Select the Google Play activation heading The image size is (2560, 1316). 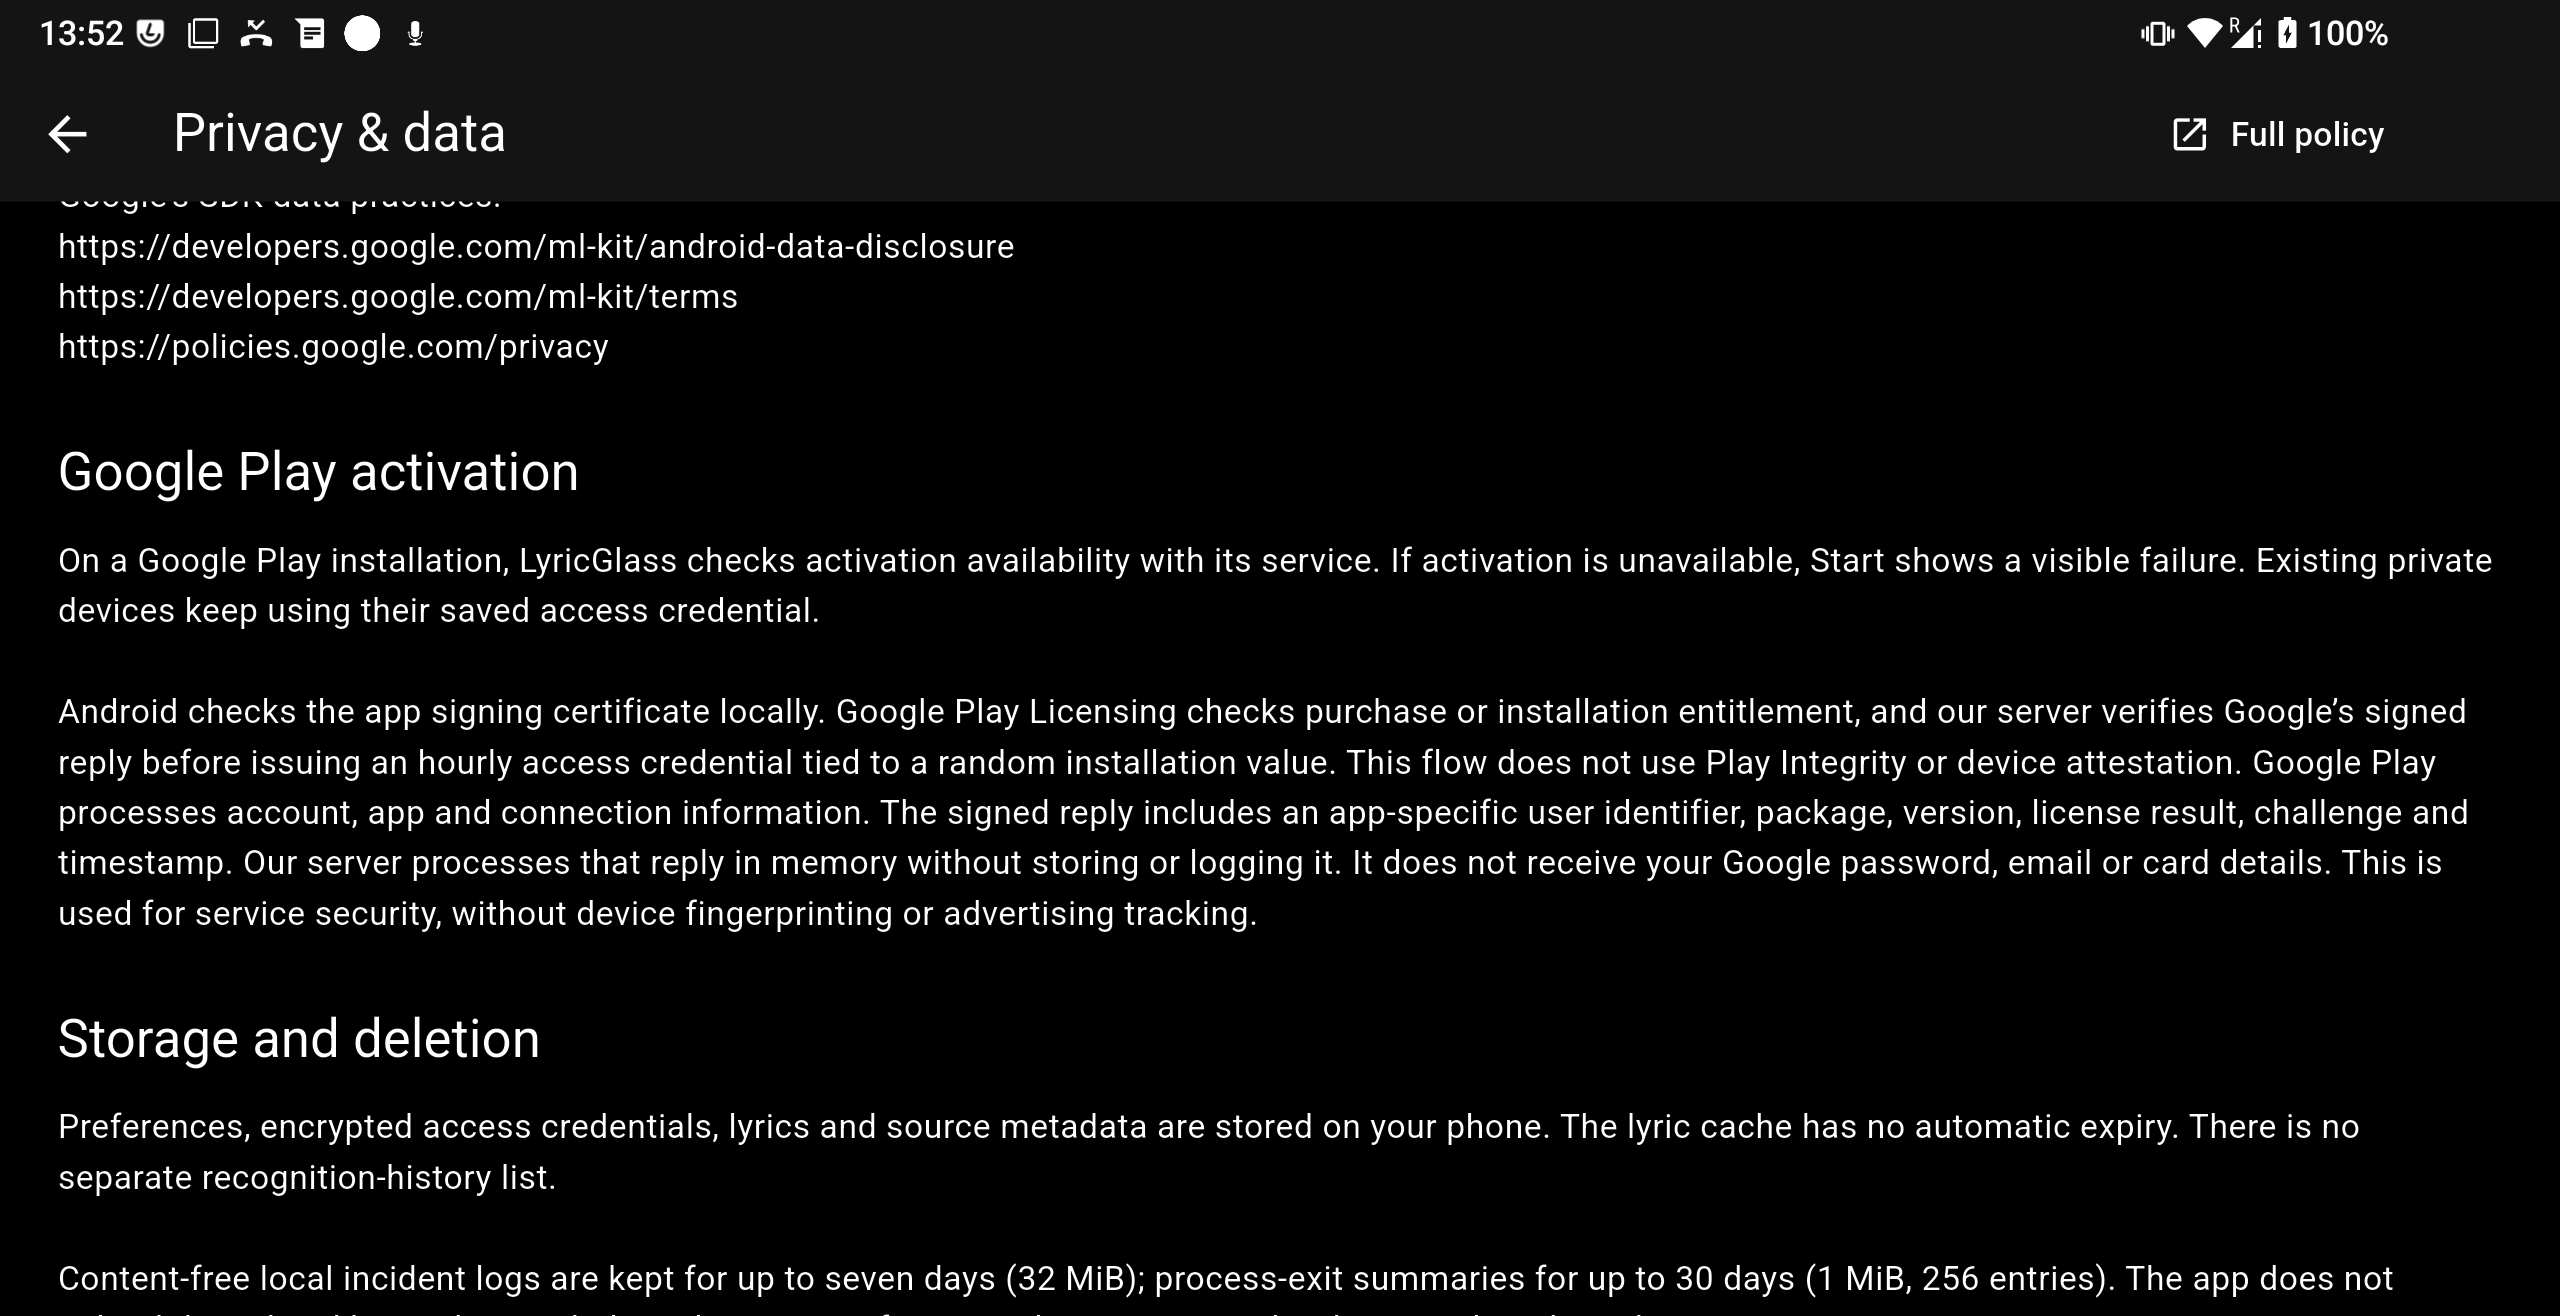pyautogui.click(x=318, y=472)
